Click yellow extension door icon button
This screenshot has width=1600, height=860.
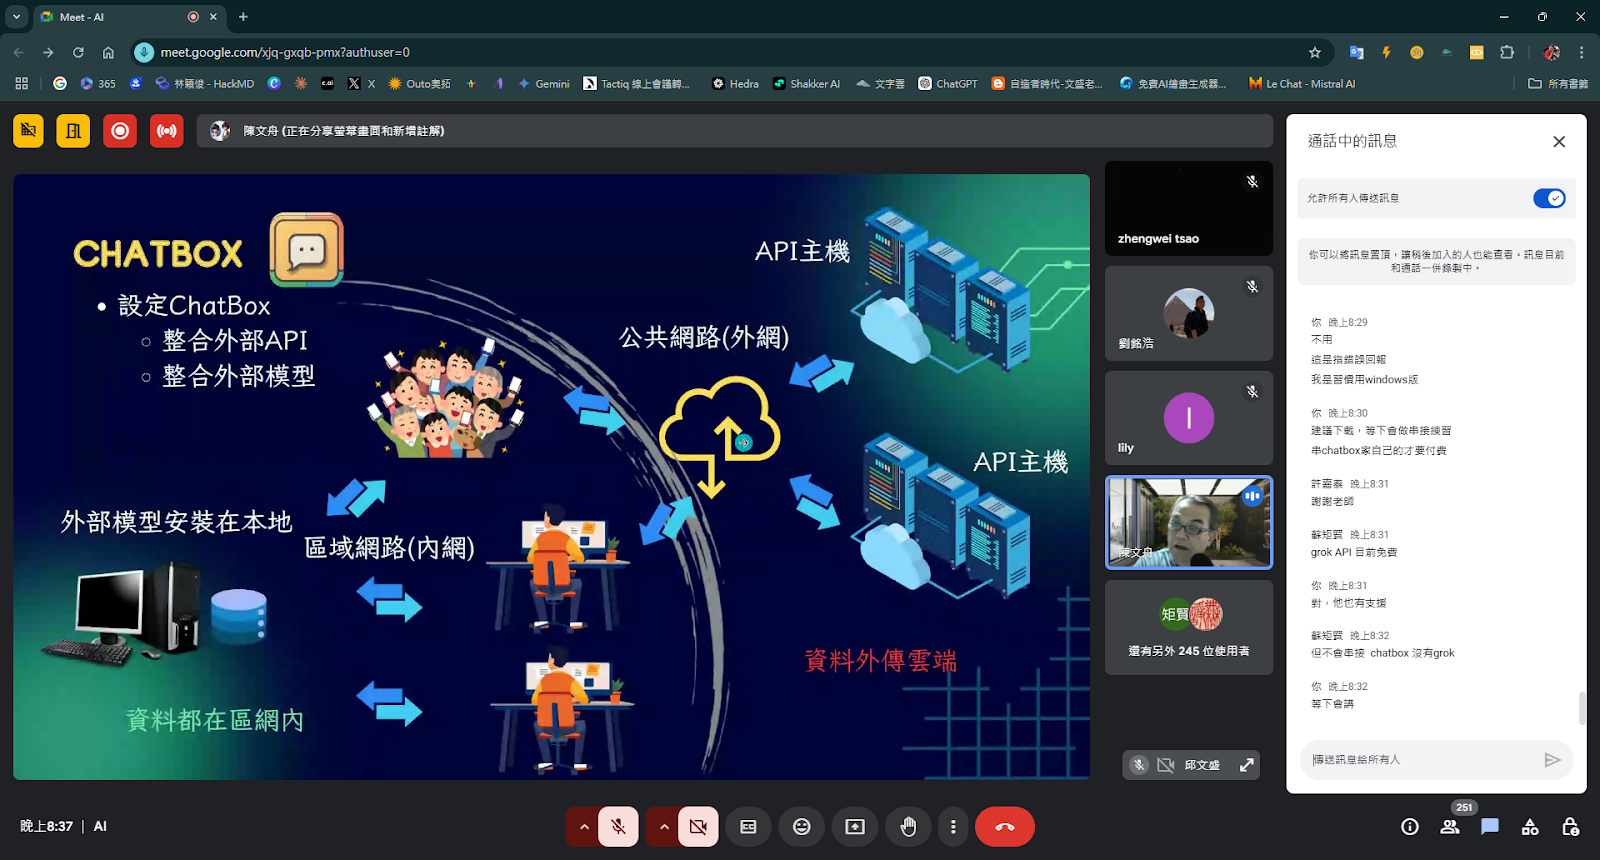(73, 131)
